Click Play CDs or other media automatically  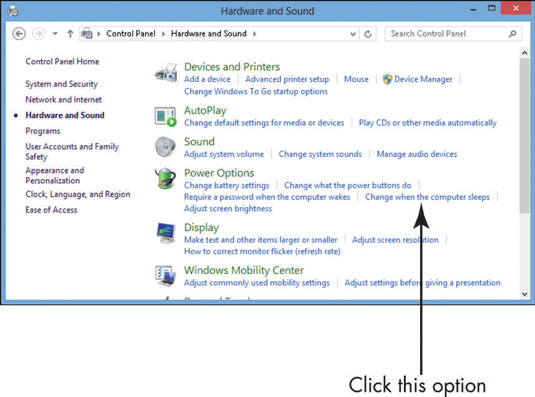(428, 123)
